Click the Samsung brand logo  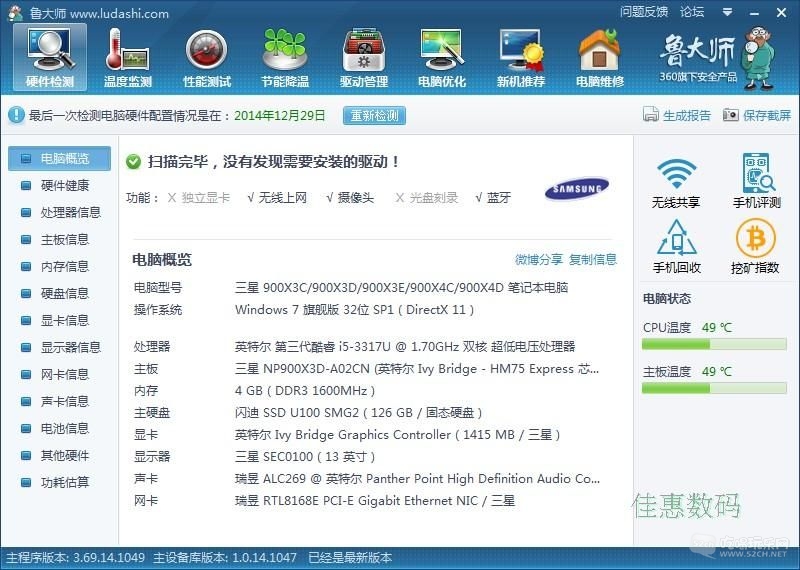577,189
